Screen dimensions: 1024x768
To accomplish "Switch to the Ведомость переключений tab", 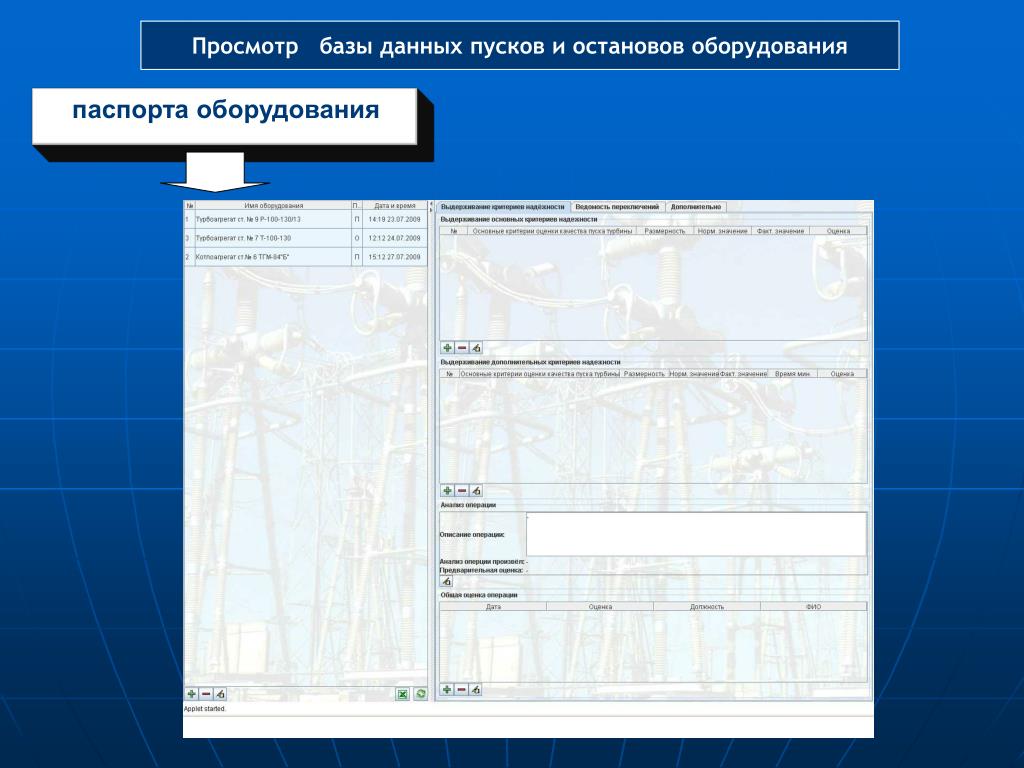I will click(x=617, y=206).
